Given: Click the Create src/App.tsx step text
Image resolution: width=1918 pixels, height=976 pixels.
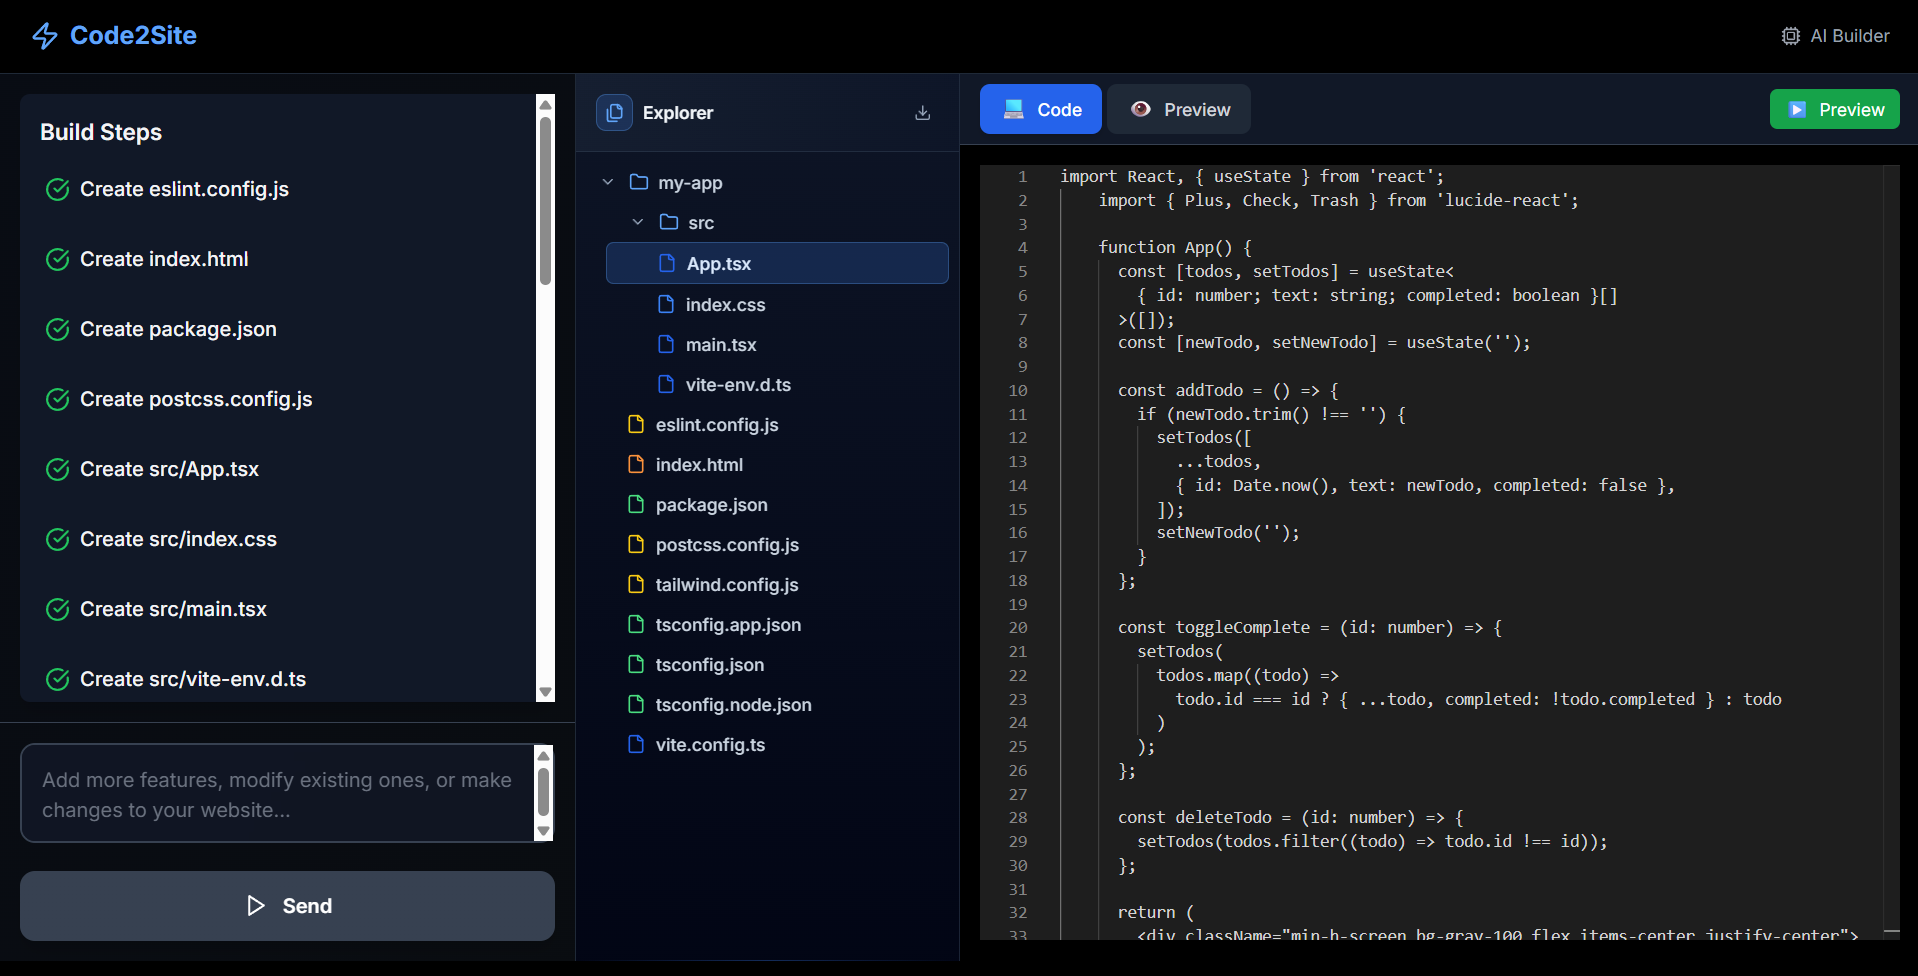Looking at the screenshot, I should (x=169, y=469).
